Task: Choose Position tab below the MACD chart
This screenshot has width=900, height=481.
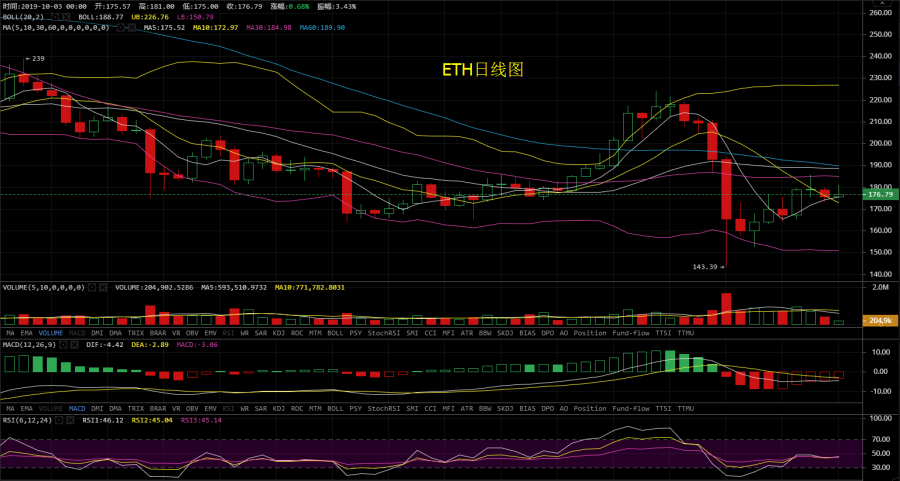Action: [x=590, y=409]
